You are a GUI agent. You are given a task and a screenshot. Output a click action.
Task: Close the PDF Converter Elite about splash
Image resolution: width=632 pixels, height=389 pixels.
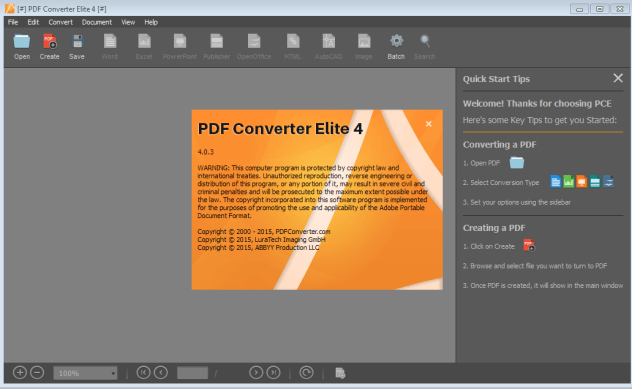point(429,124)
